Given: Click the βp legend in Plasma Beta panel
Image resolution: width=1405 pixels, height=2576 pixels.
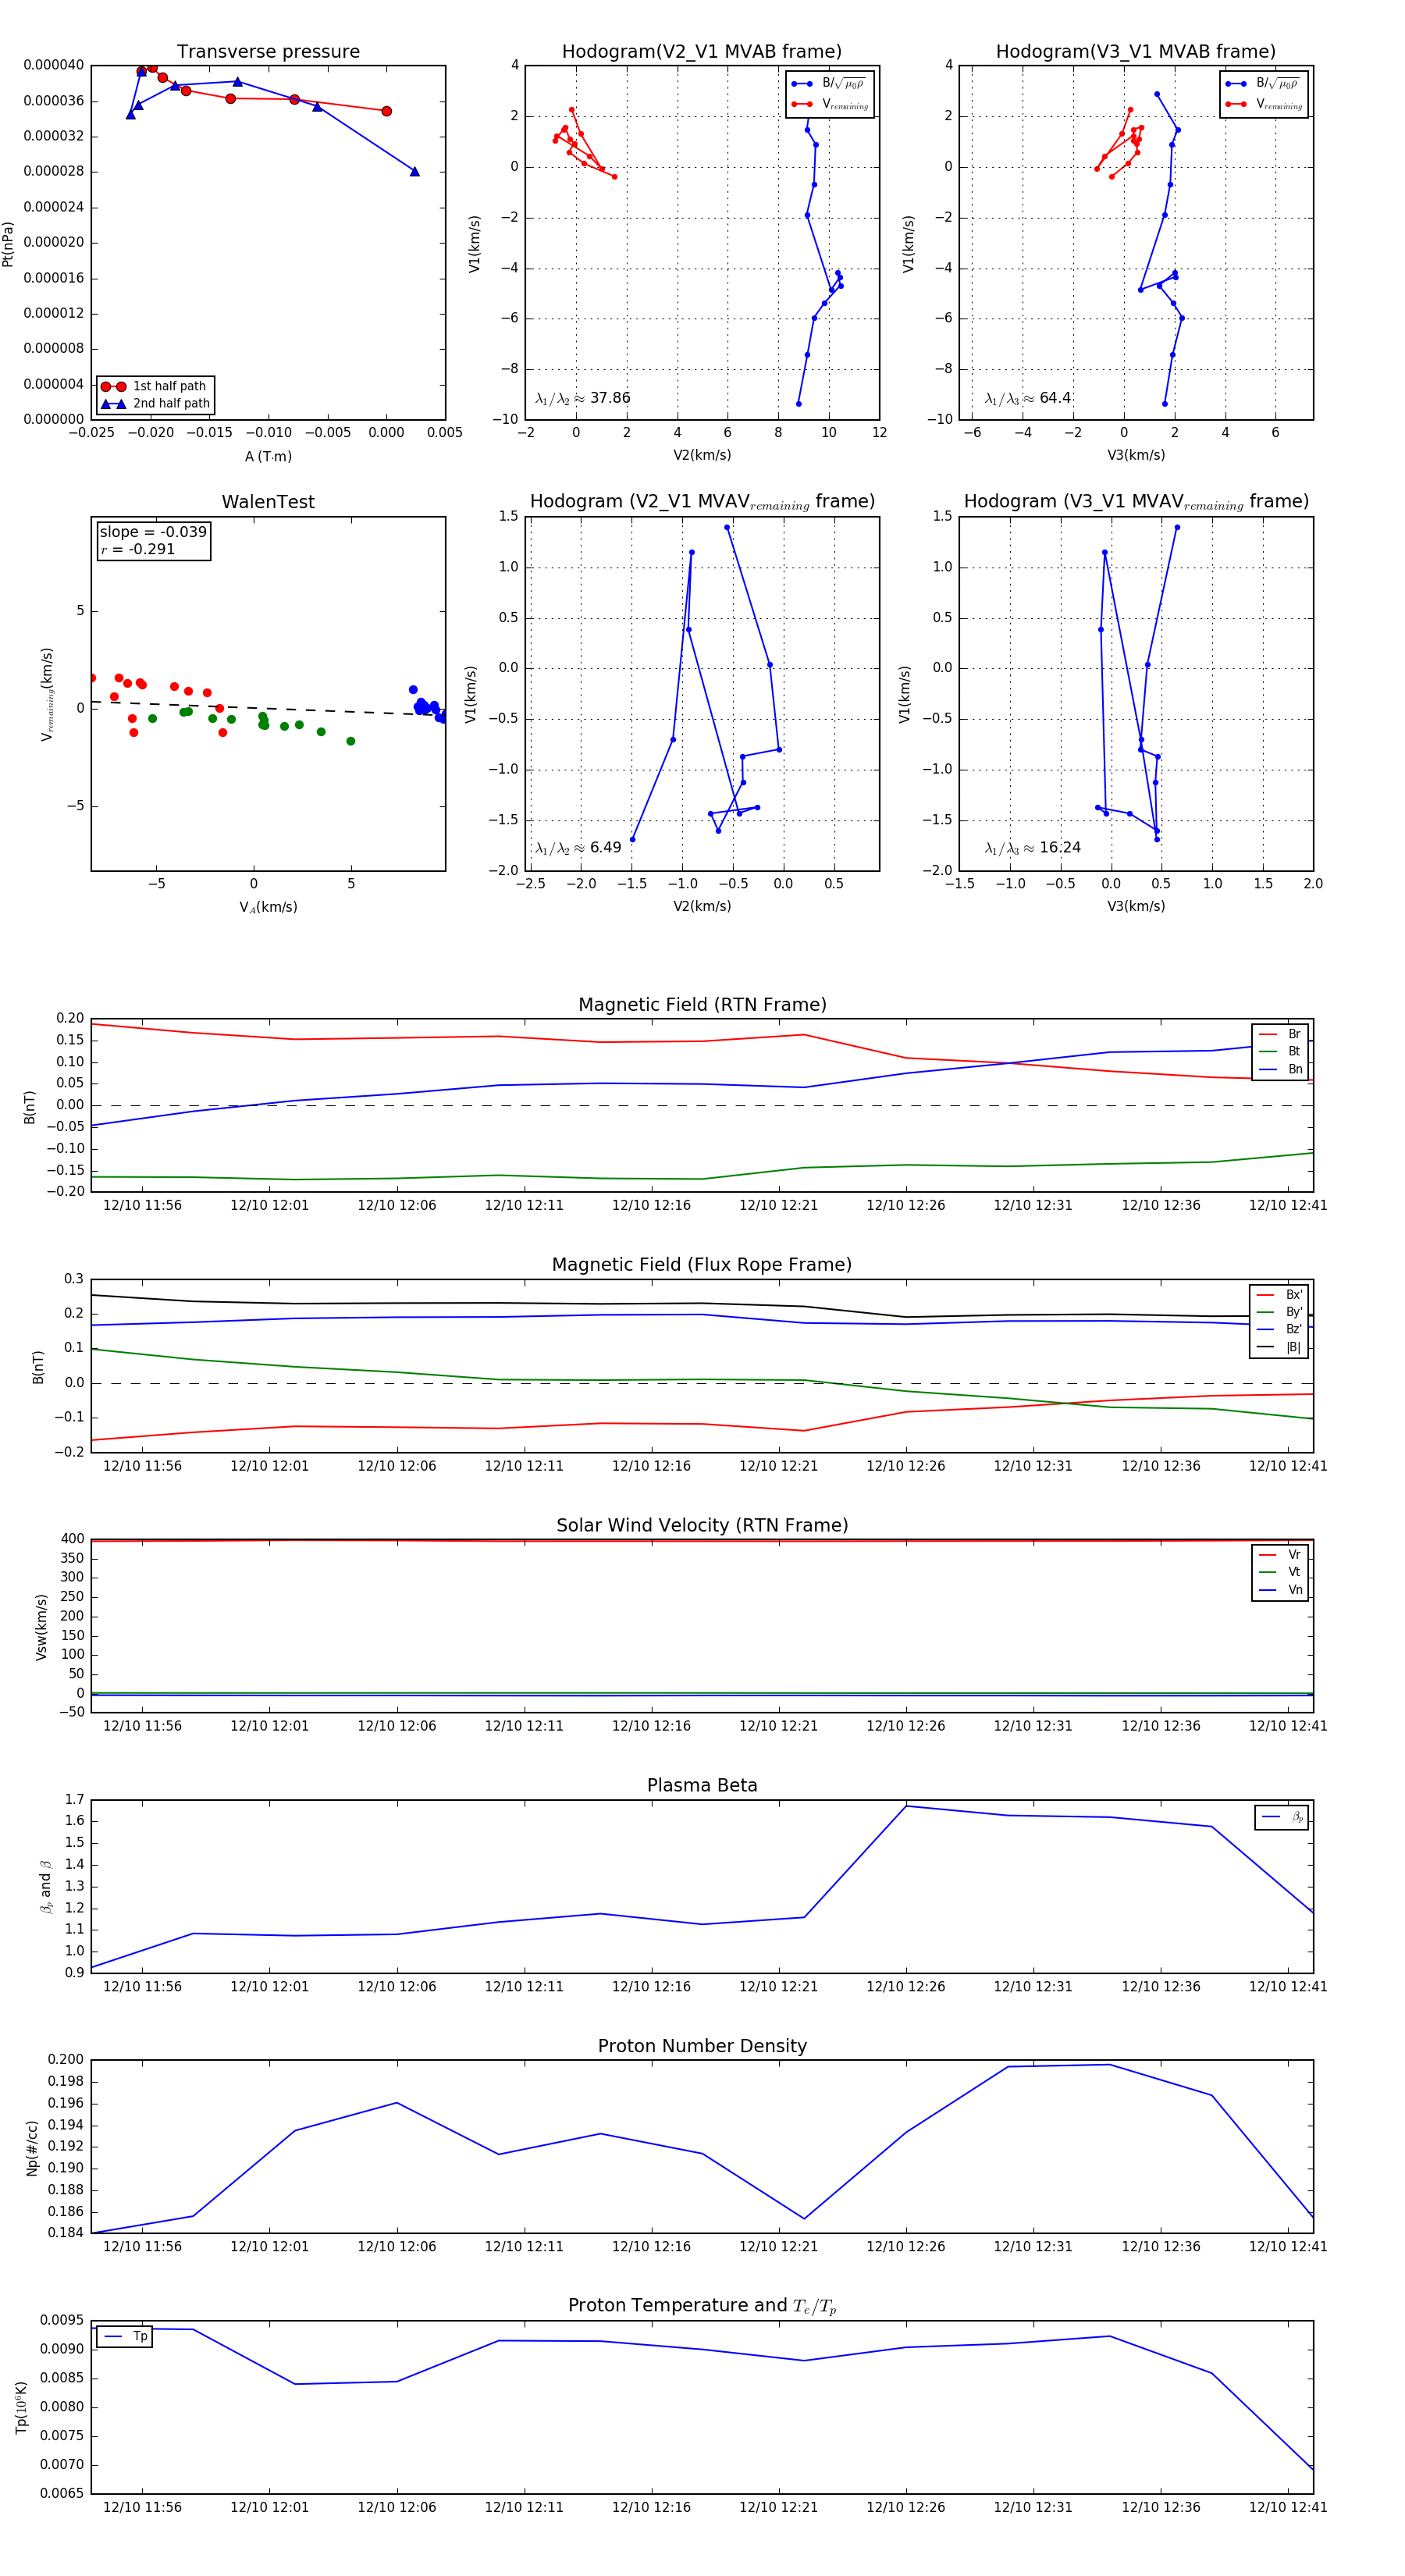Looking at the screenshot, I should click(1282, 1817).
